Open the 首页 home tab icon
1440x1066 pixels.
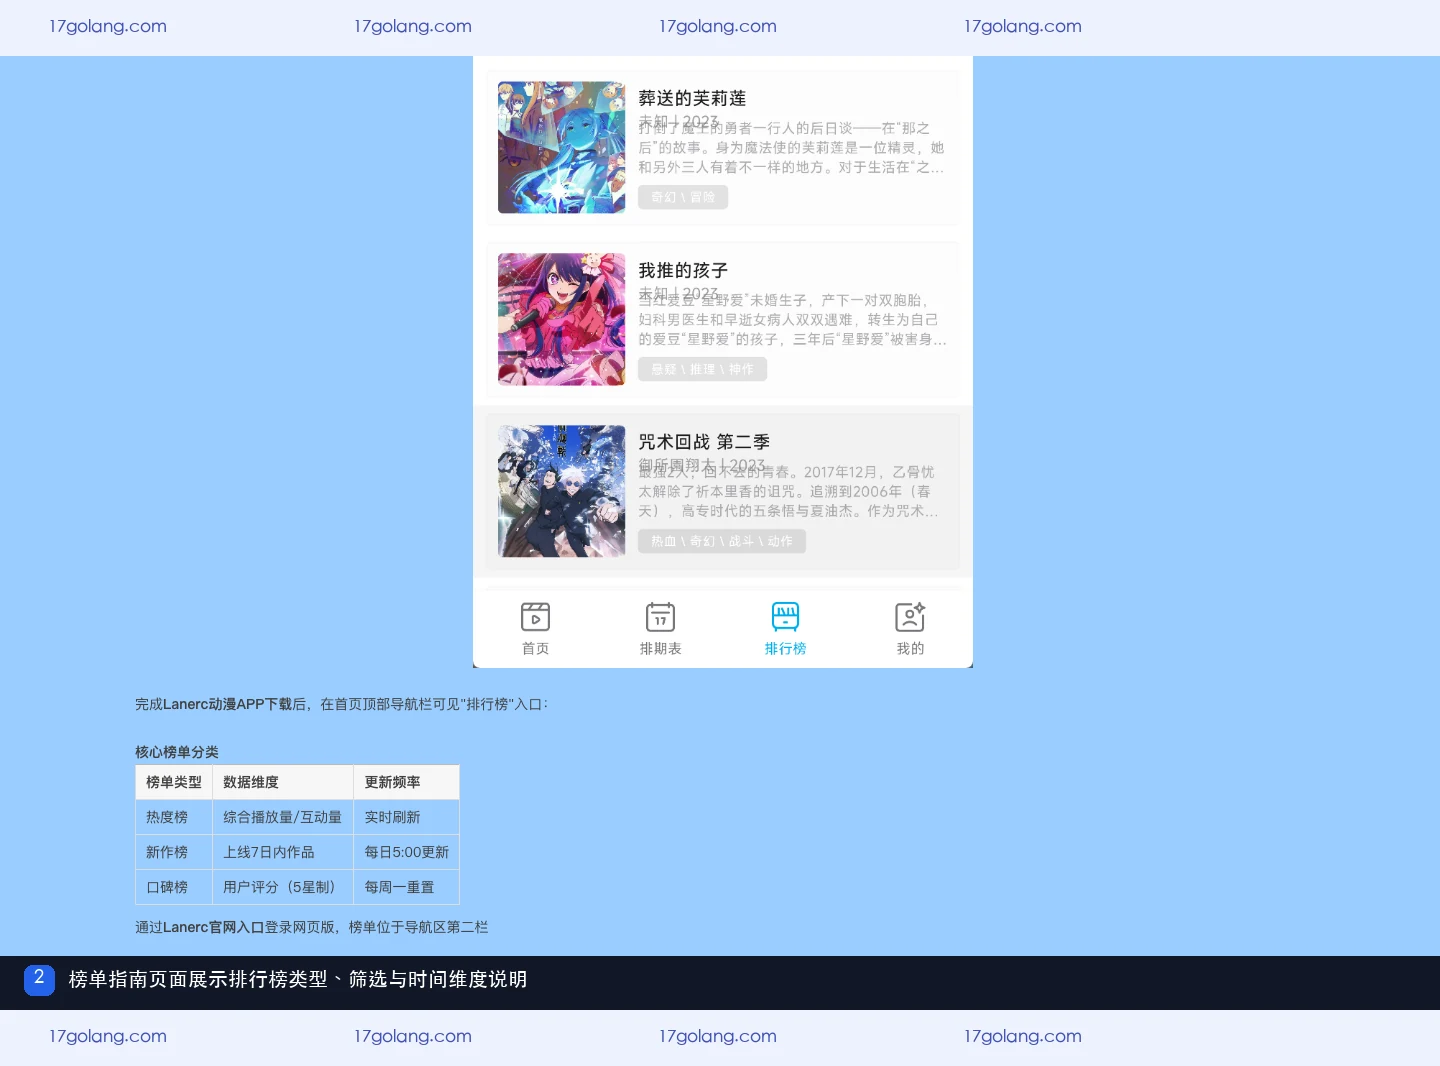535,617
